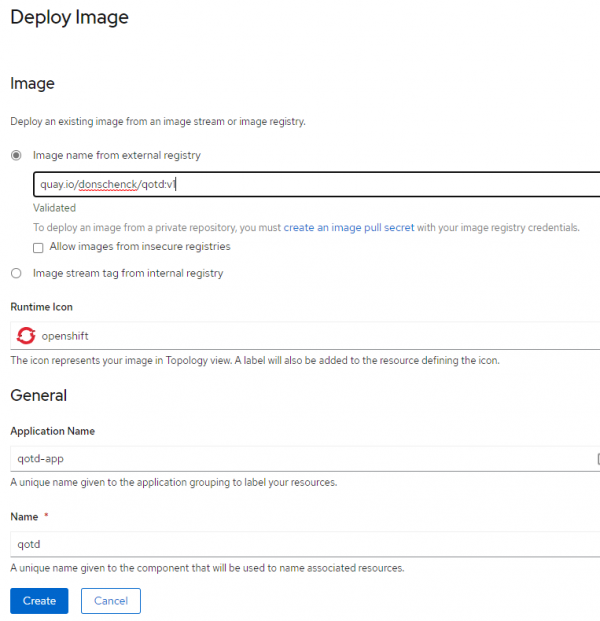Click the red OpenShift logo icon

coord(25,336)
